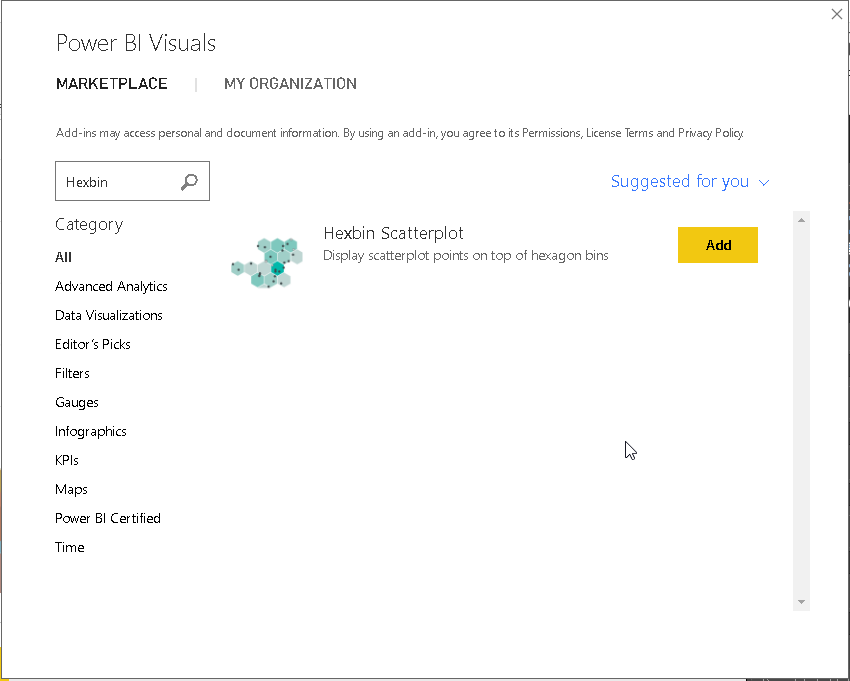
Task: Close the Power BI Visuals dialog
Action: (836, 14)
